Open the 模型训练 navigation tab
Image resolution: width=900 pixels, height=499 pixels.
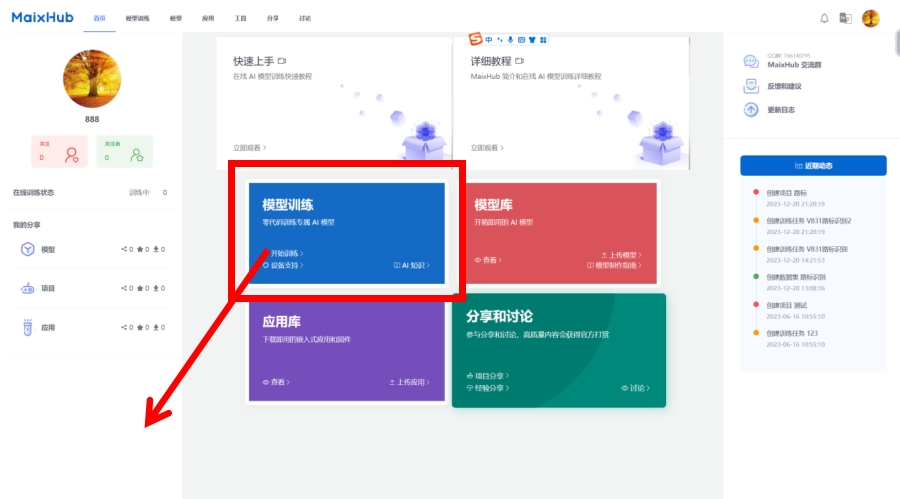click(x=137, y=18)
